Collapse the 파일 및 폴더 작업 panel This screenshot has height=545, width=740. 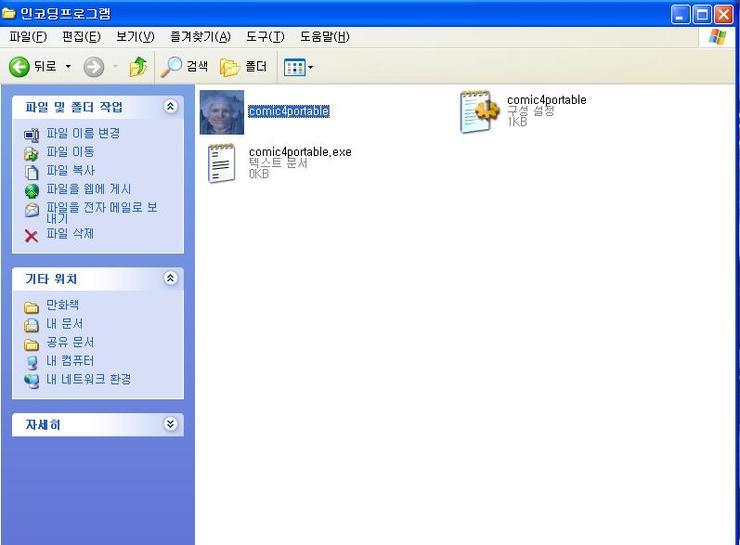coord(170,106)
